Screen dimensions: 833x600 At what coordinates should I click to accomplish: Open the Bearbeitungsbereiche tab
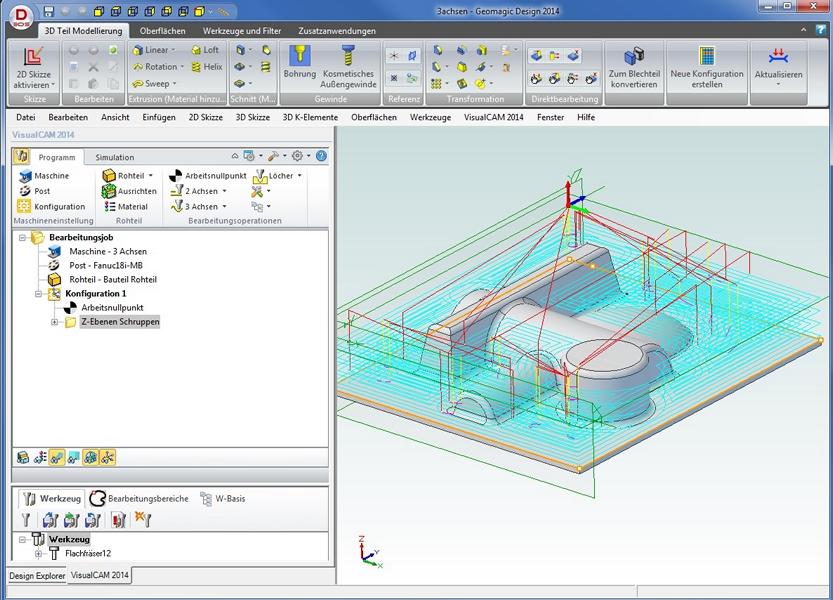(139, 498)
